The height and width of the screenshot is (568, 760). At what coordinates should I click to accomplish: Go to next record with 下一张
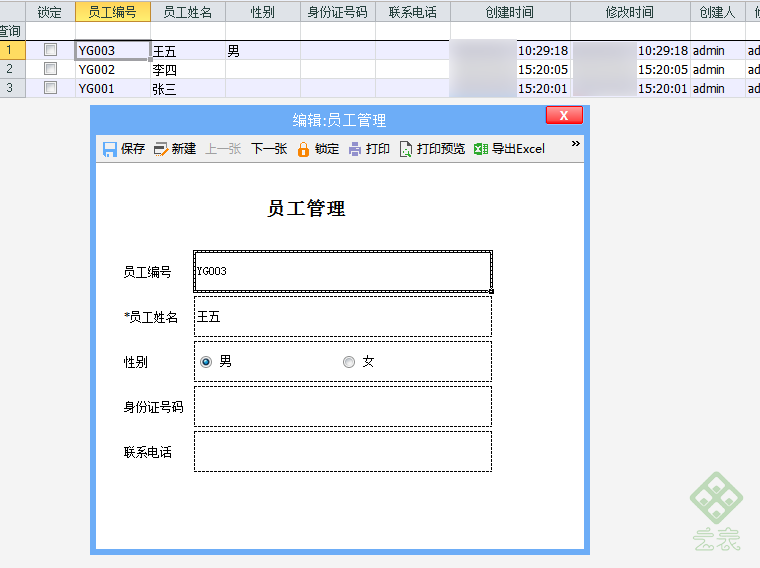tap(269, 149)
